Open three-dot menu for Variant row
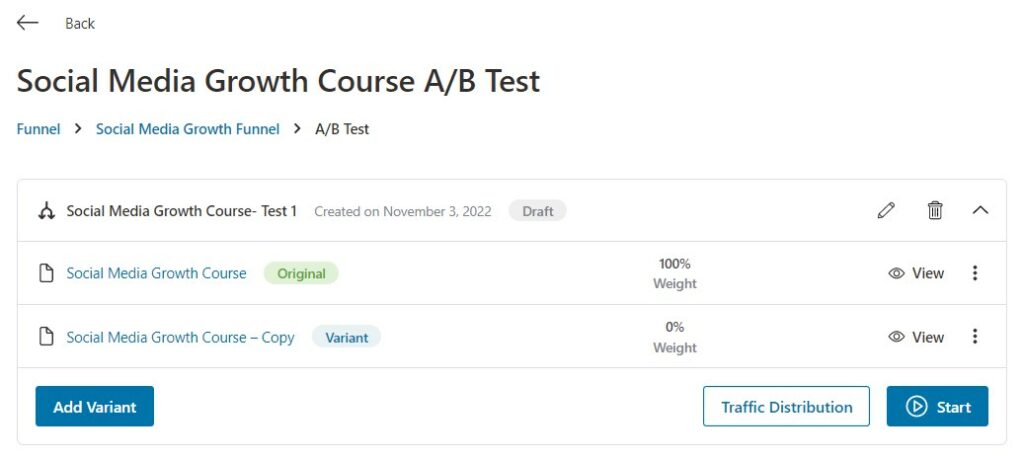Screen dimensions: 1024x460 (x=975, y=337)
